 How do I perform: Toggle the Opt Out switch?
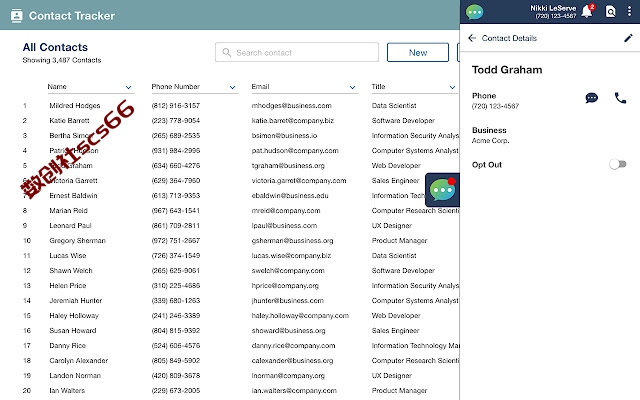618,164
